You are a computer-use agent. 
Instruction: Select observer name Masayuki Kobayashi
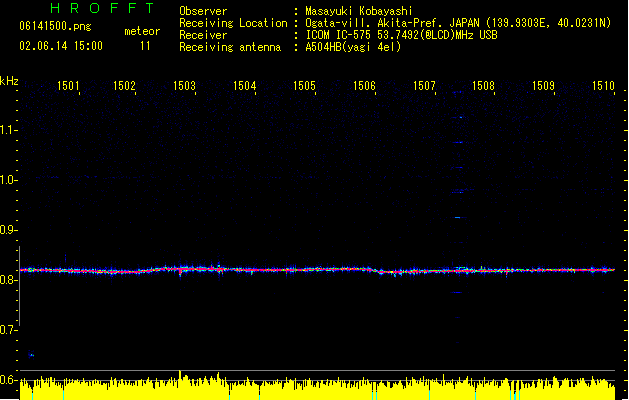click(359, 11)
